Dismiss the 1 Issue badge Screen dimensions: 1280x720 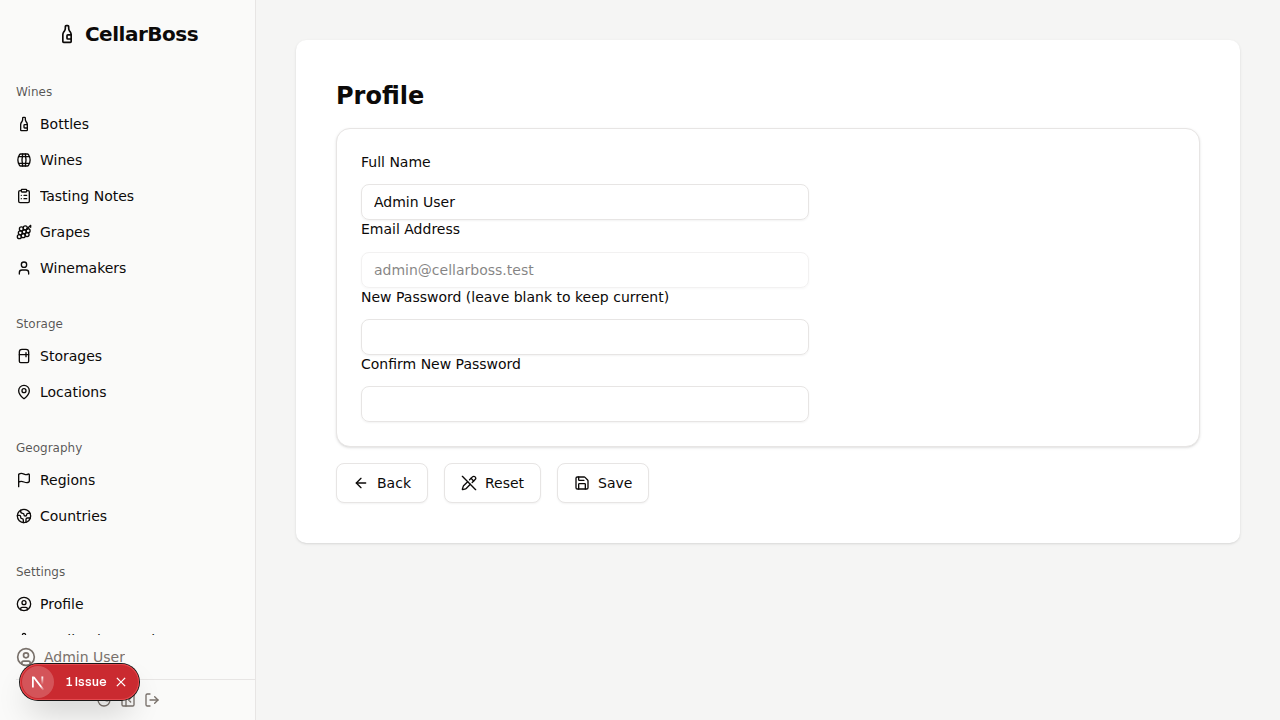121,682
